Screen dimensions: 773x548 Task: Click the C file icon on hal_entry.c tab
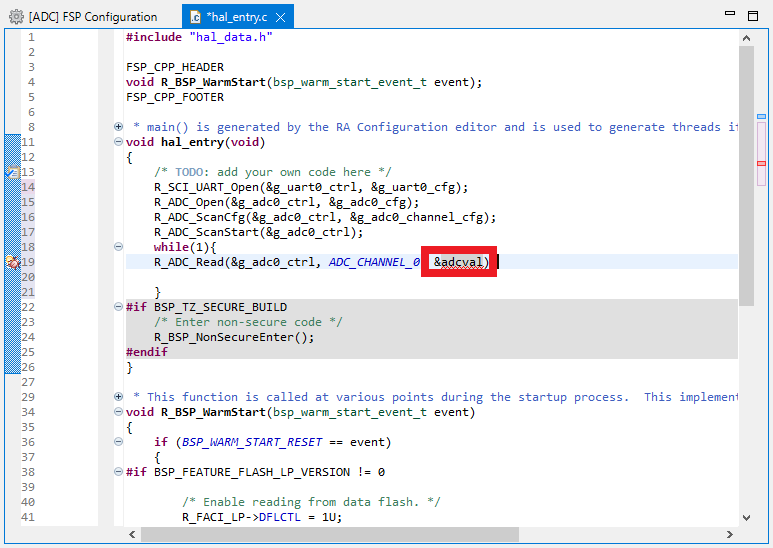pos(196,17)
